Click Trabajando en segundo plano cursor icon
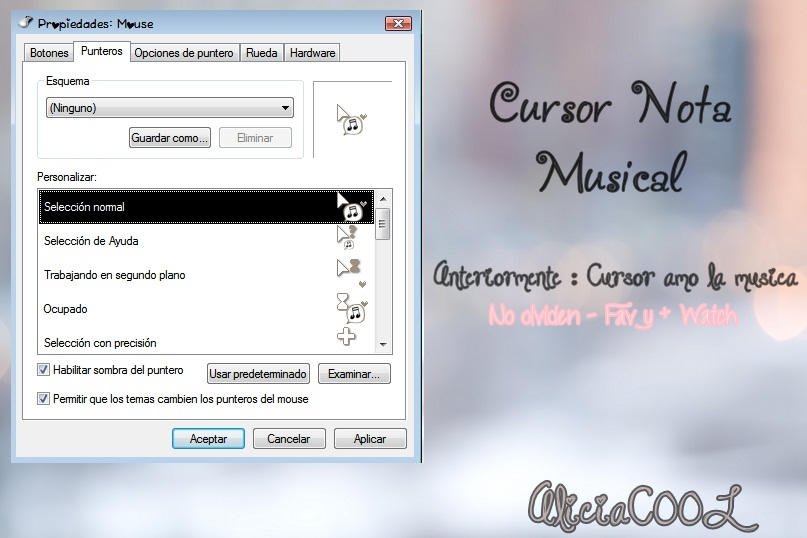 (x=351, y=273)
